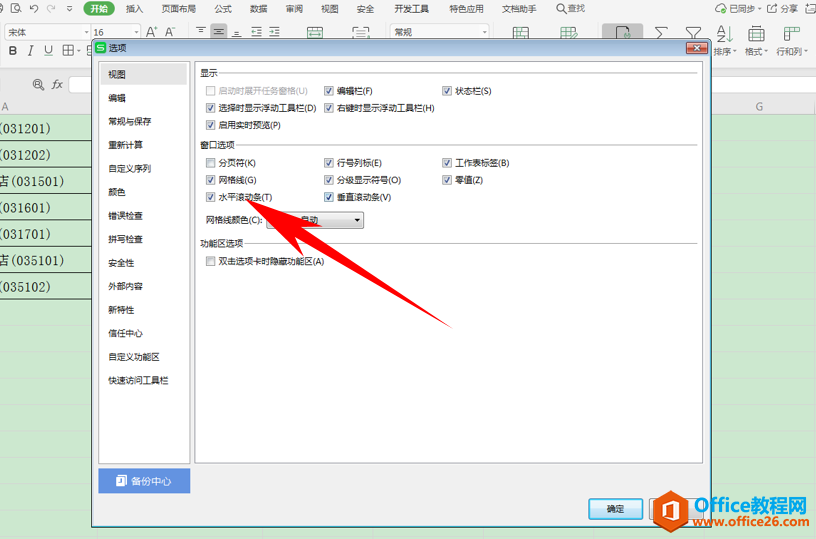Click the wrap text icon

click(360, 32)
